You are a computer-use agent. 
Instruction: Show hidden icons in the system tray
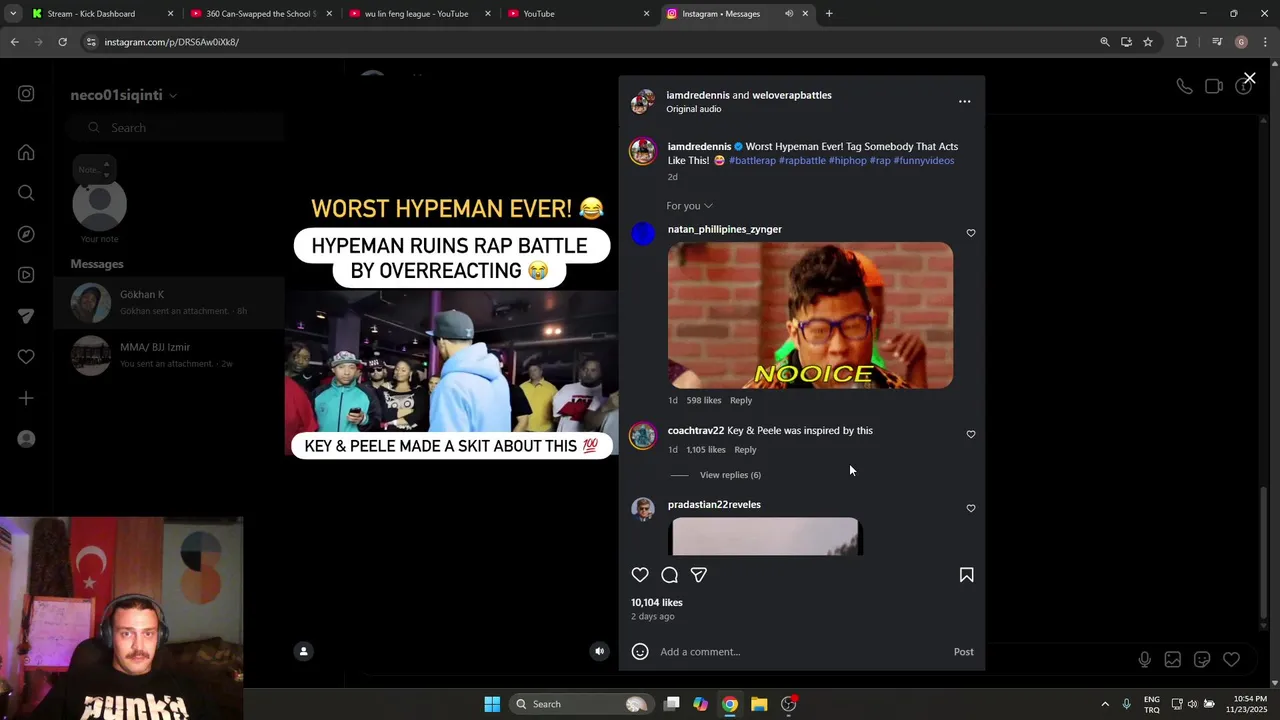coord(1105,704)
